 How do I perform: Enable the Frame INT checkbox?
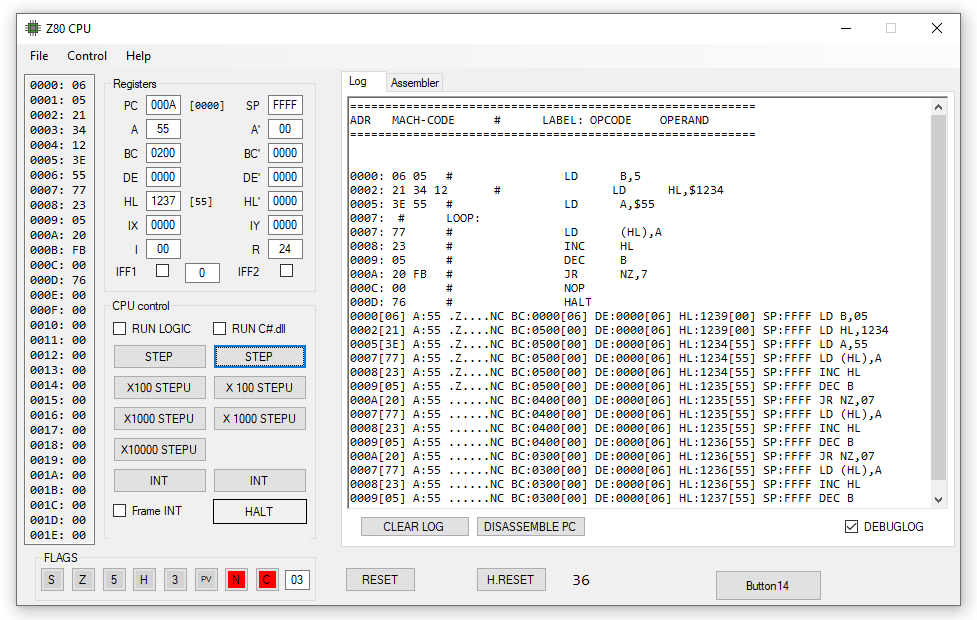click(120, 510)
